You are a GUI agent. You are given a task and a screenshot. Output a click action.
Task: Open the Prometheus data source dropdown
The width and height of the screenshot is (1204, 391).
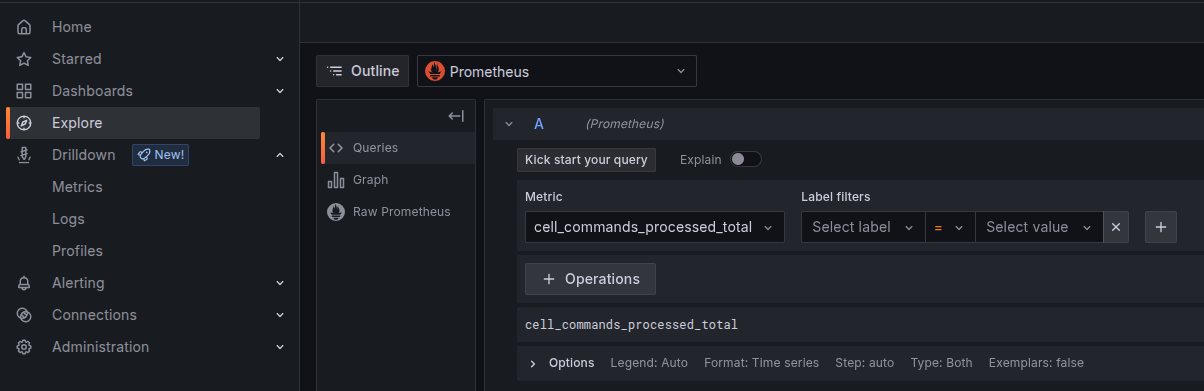coord(557,71)
